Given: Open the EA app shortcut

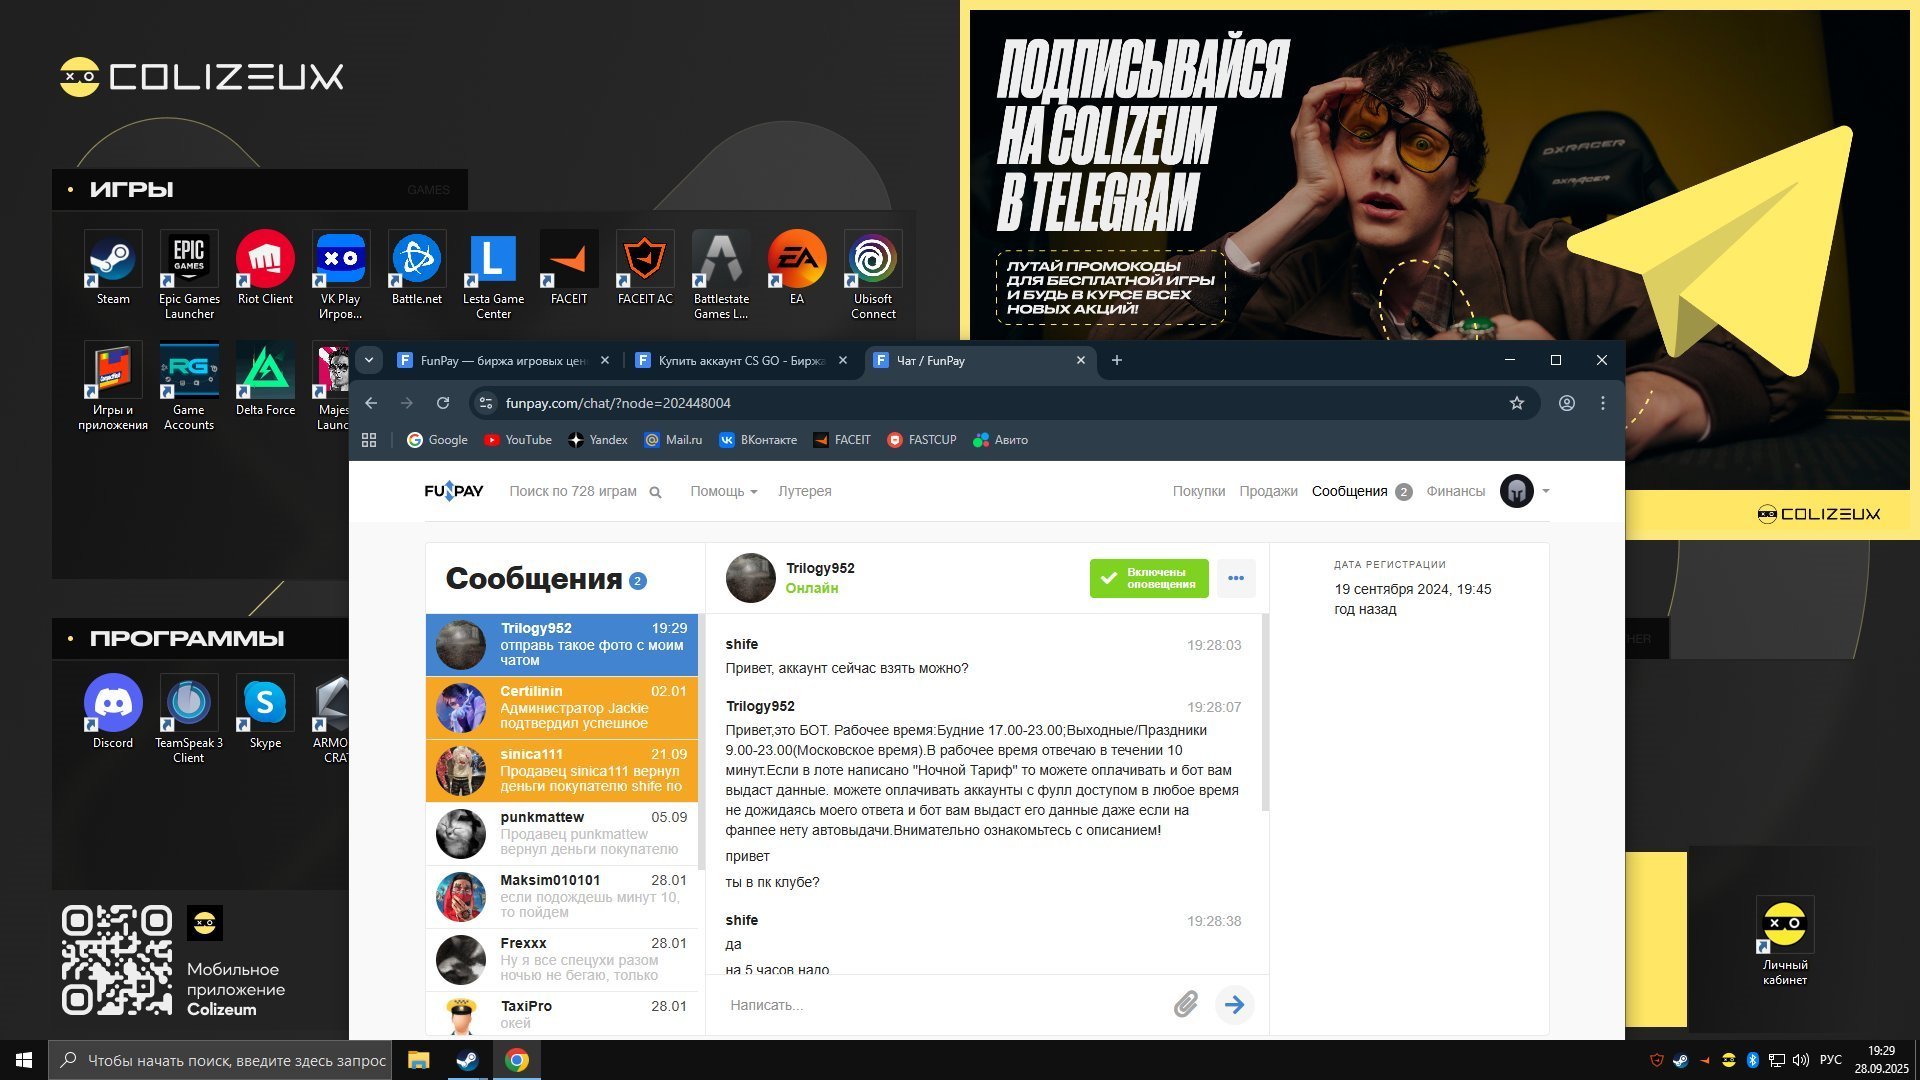Looking at the screenshot, I should click(797, 267).
